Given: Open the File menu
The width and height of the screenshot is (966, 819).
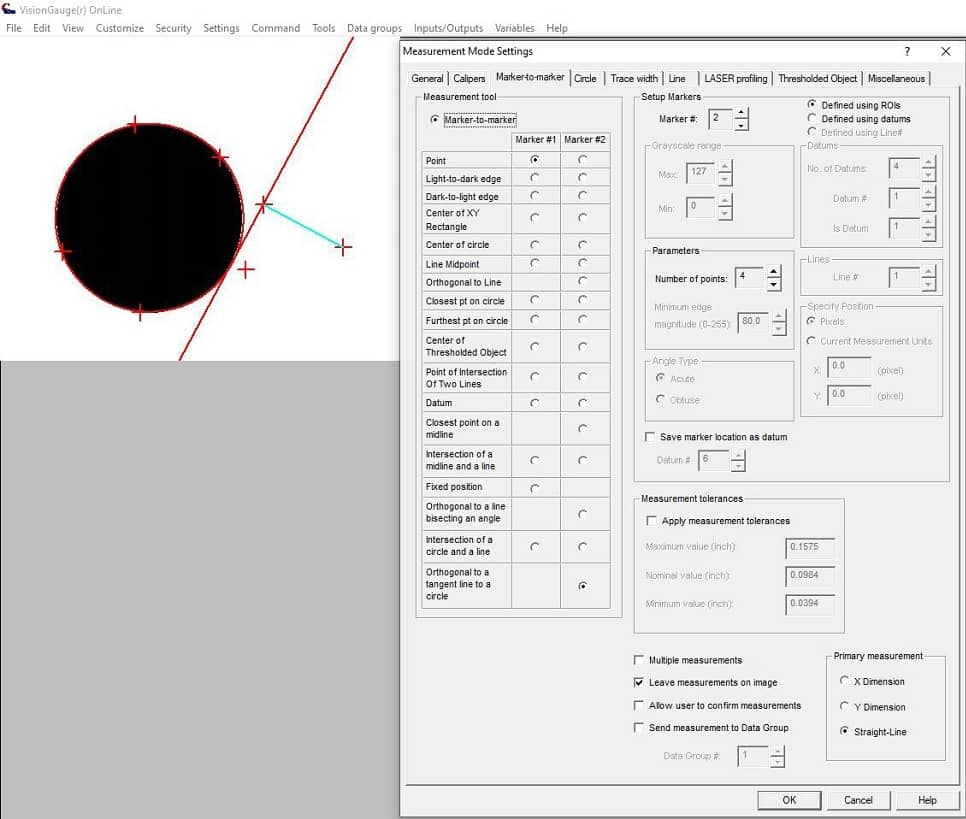Looking at the screenshot, I should (x=14, y=28).
